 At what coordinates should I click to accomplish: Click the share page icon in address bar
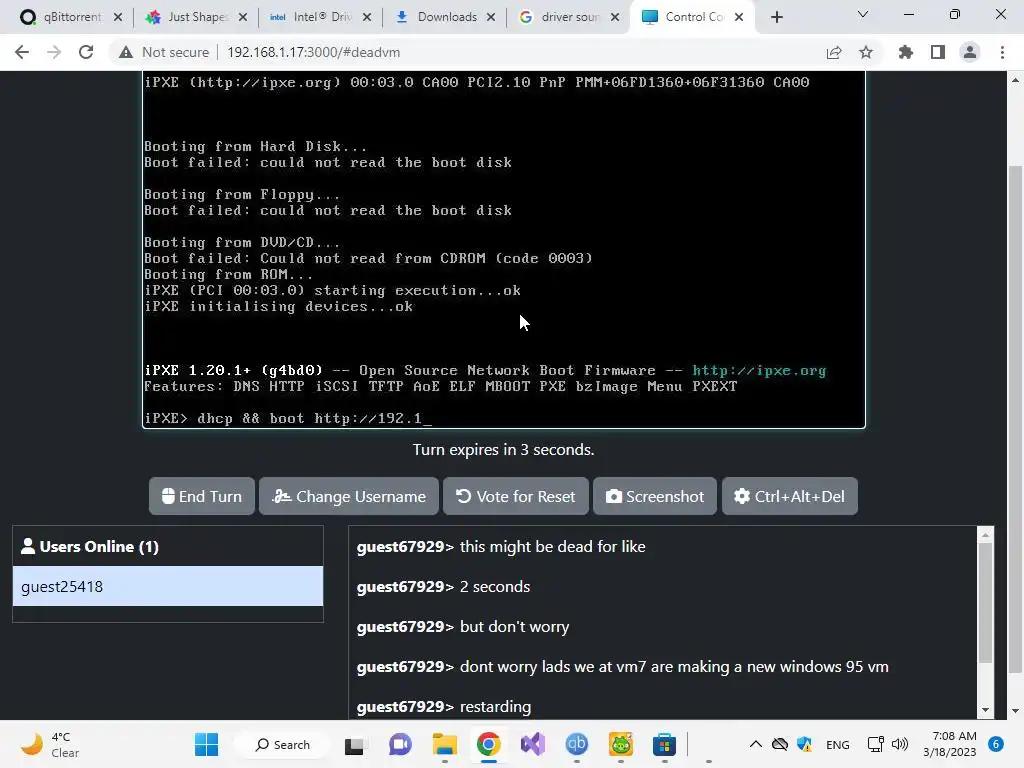click(x=834, y=52)
